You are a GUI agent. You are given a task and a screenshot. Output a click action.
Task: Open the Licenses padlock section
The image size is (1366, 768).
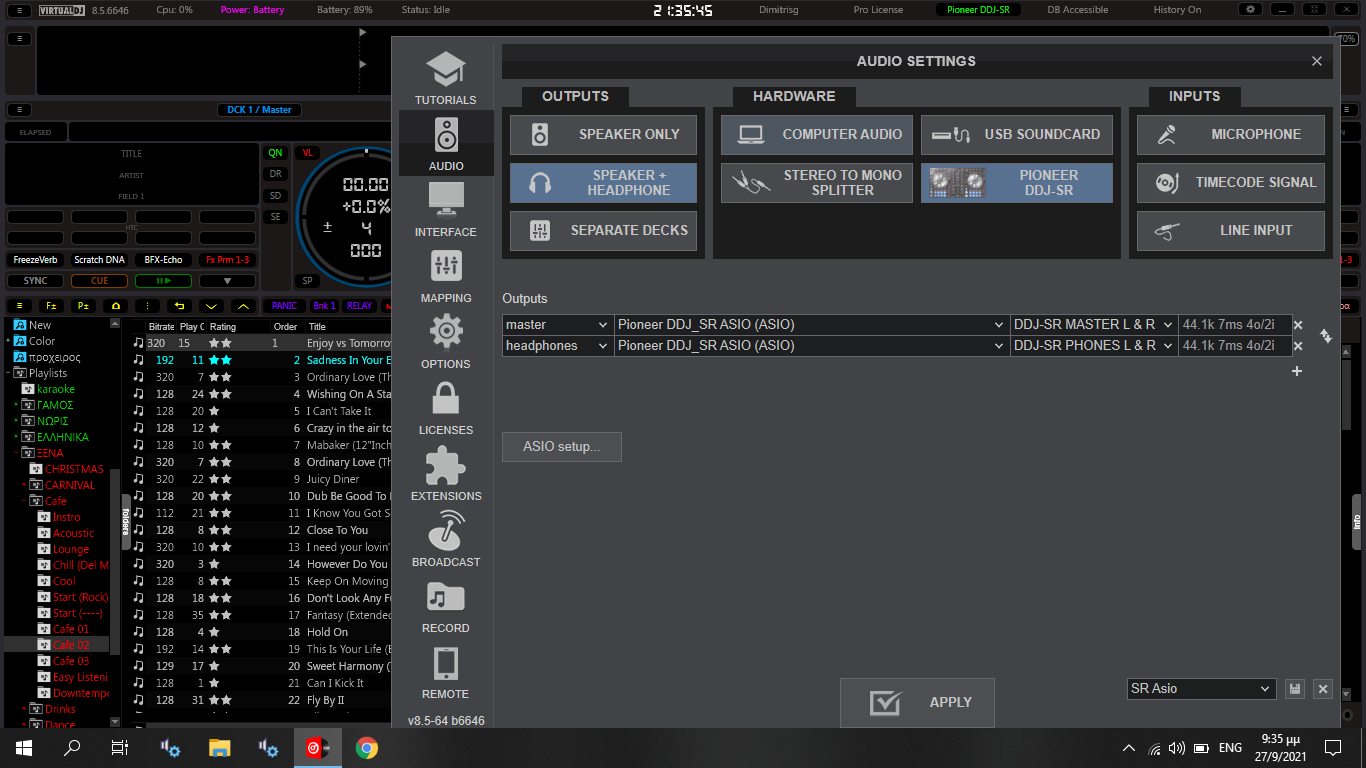pos(446,407)
